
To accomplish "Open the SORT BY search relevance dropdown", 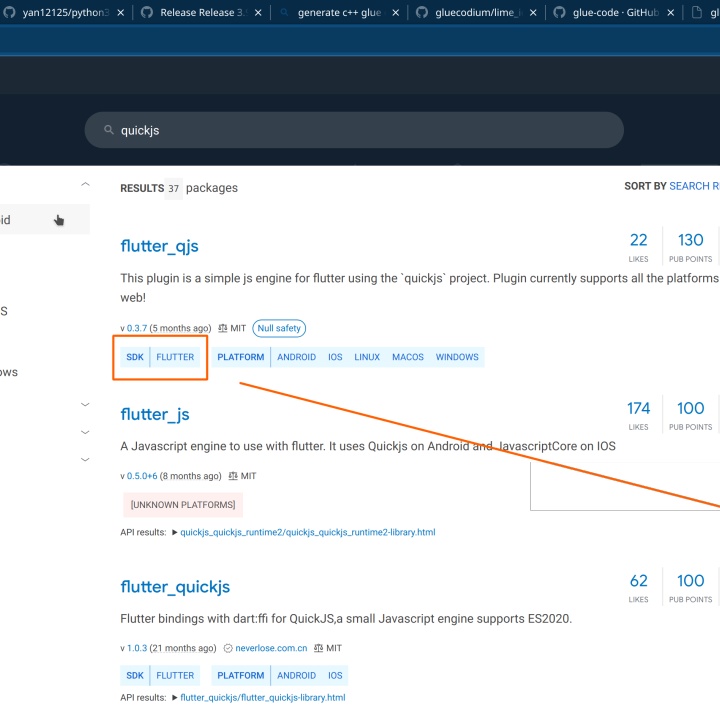I will 694,186.
